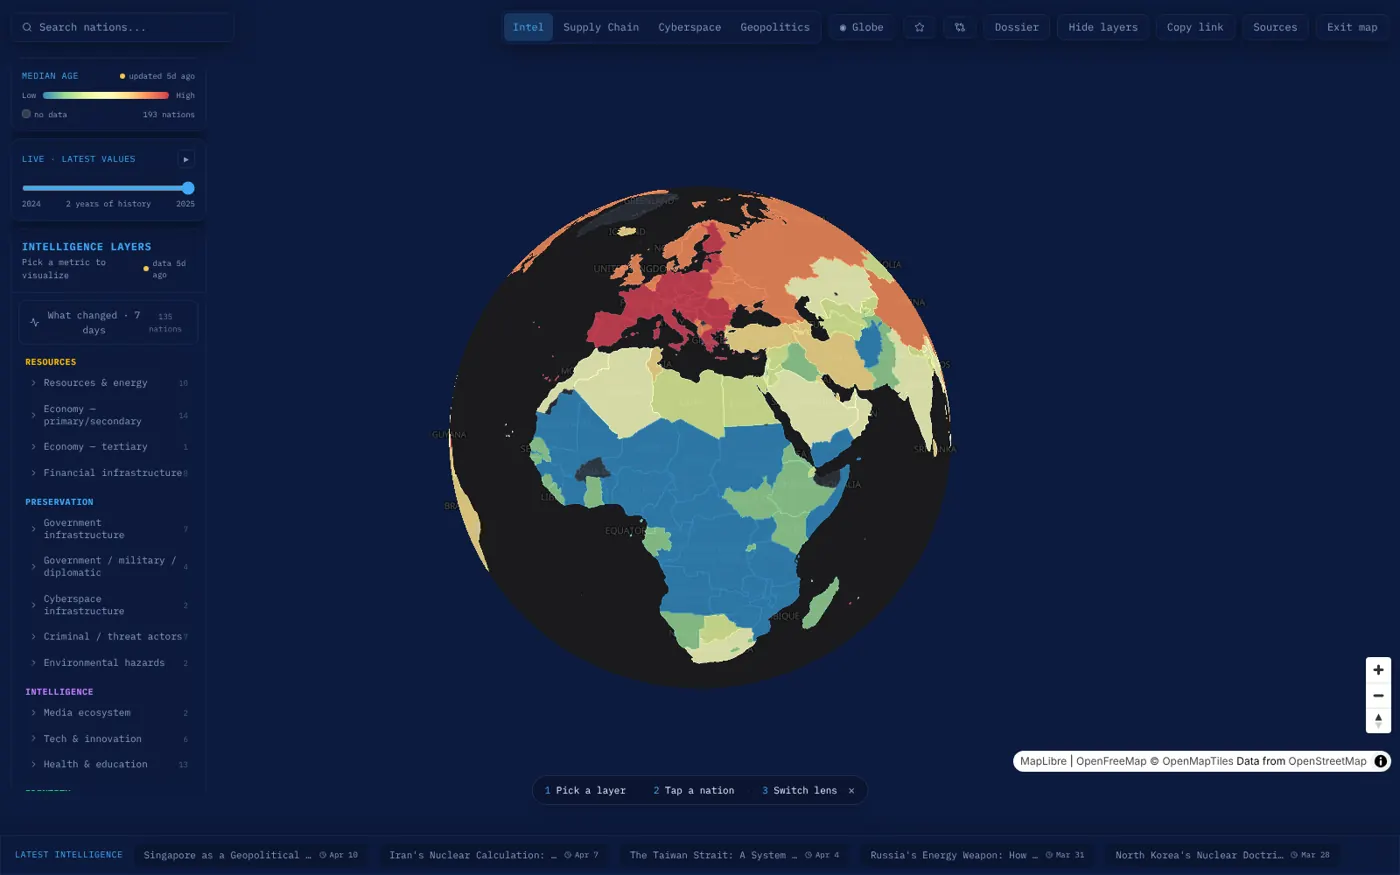This screenshot has height=875, width=1400.
Task: Select the Pick a layer step
Action: tap(585, 790)
